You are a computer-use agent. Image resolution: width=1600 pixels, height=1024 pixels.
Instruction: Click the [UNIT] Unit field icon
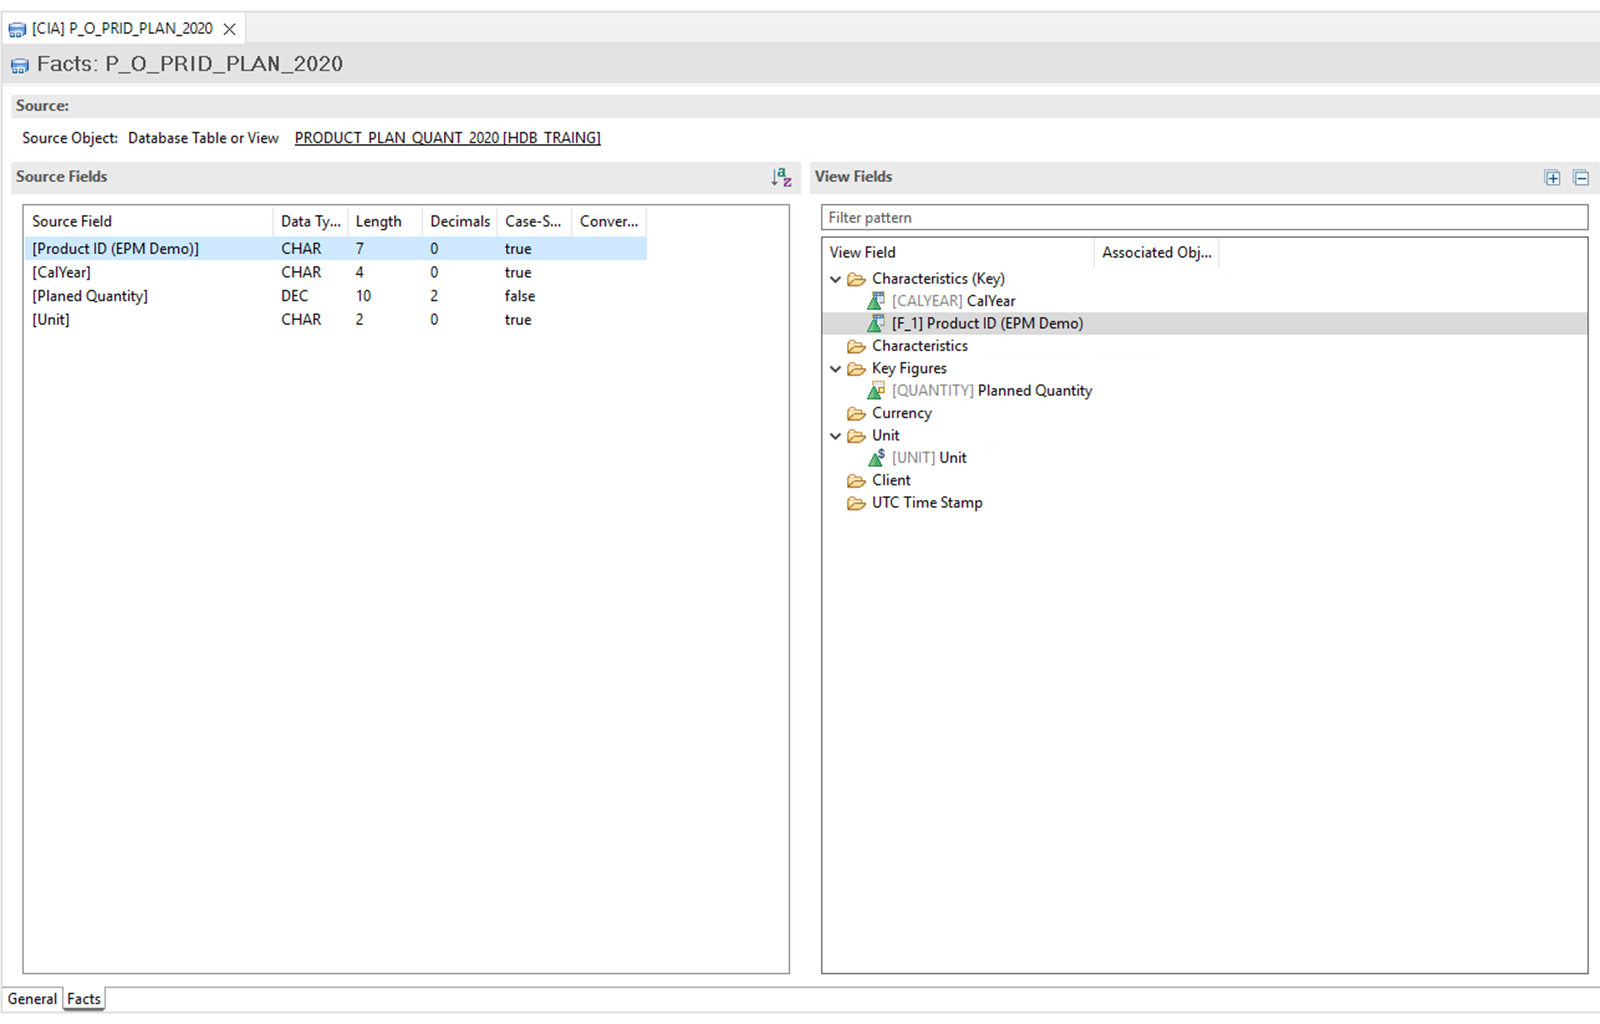coord(876,458)
